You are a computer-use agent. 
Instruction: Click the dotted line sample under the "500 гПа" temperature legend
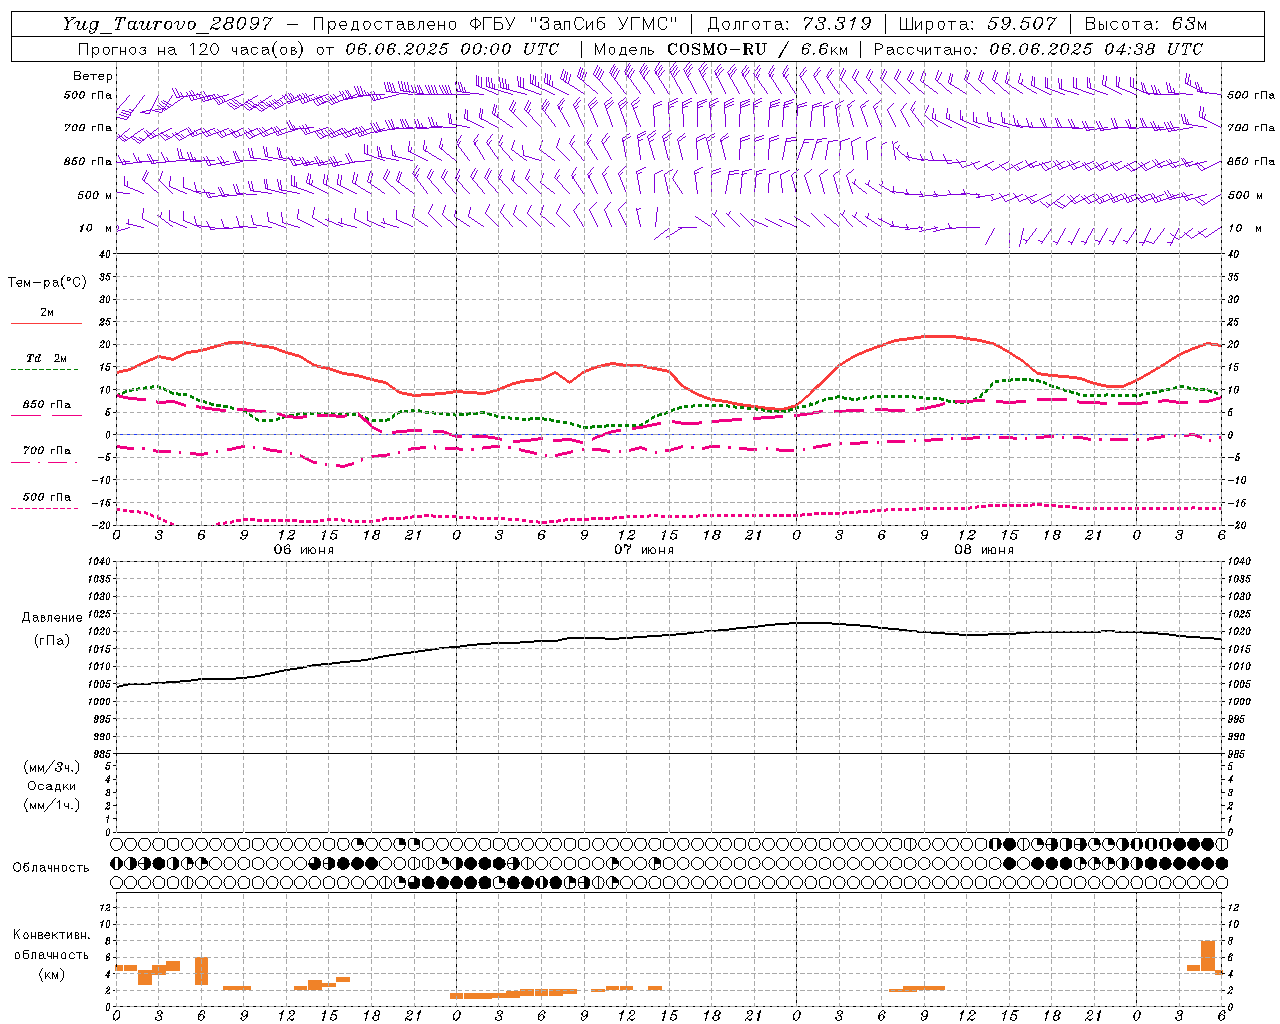tap(45, 508)
